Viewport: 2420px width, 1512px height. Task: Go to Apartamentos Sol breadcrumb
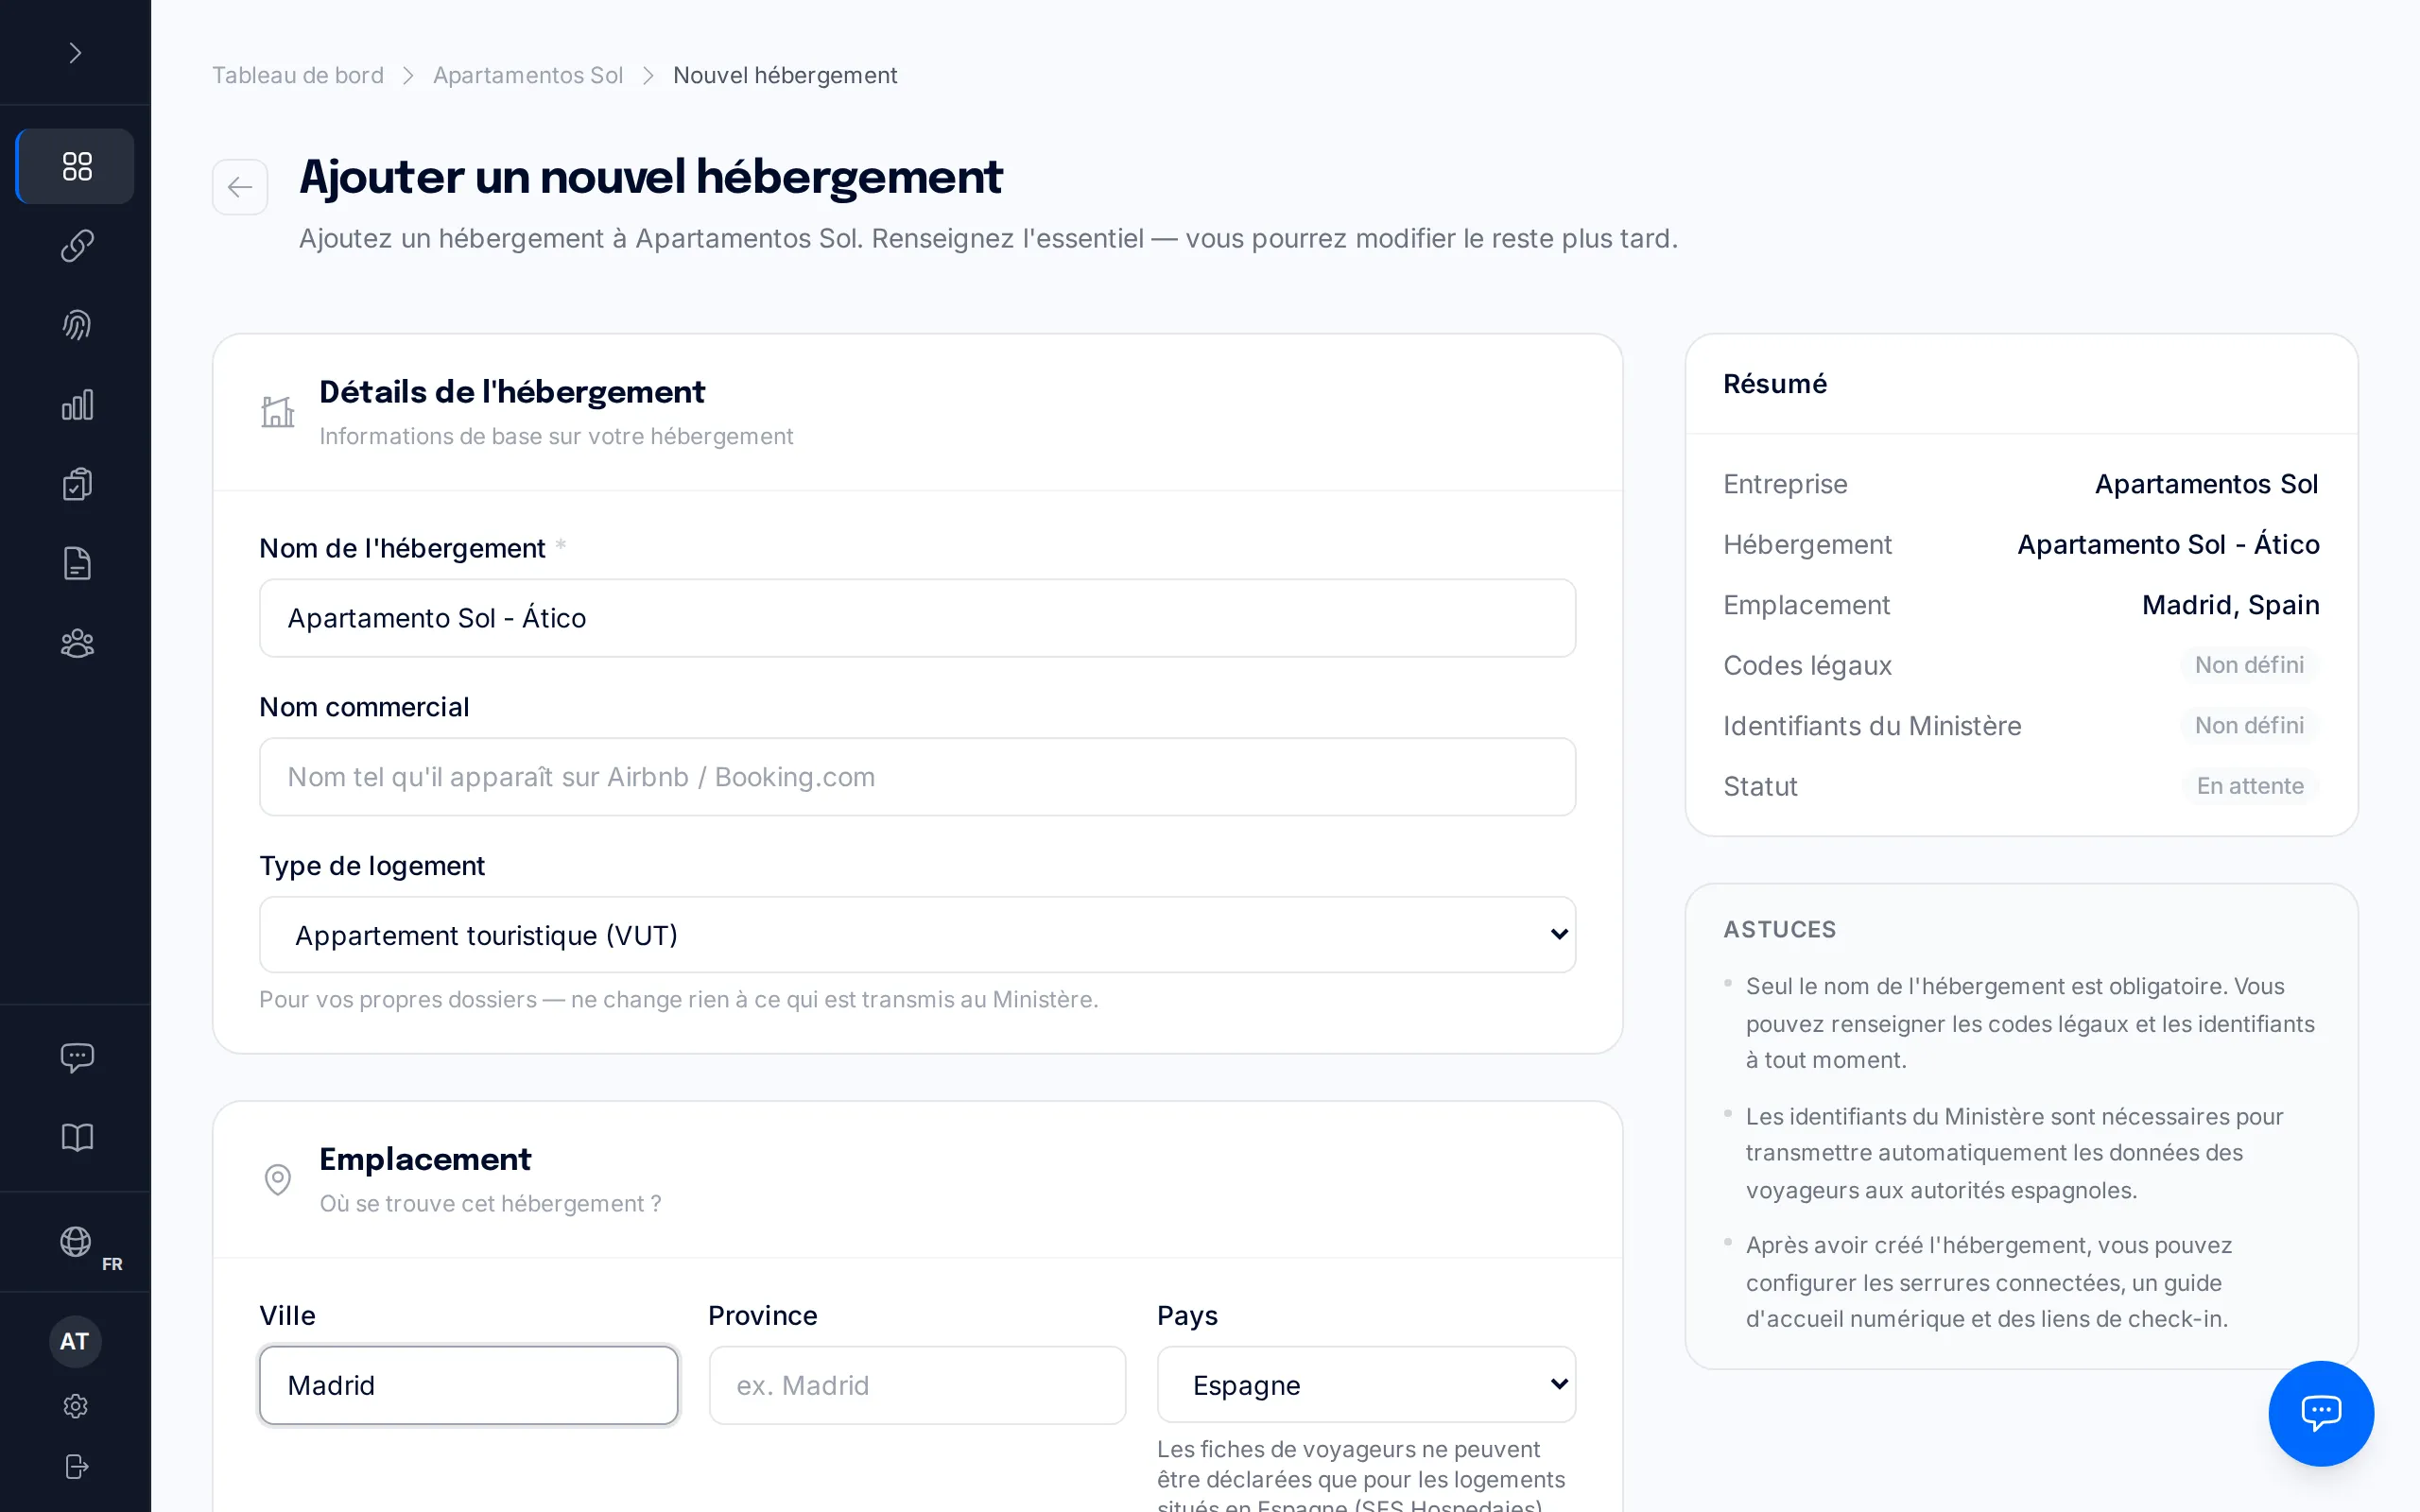pyautogui.click(x=528, y=75)
